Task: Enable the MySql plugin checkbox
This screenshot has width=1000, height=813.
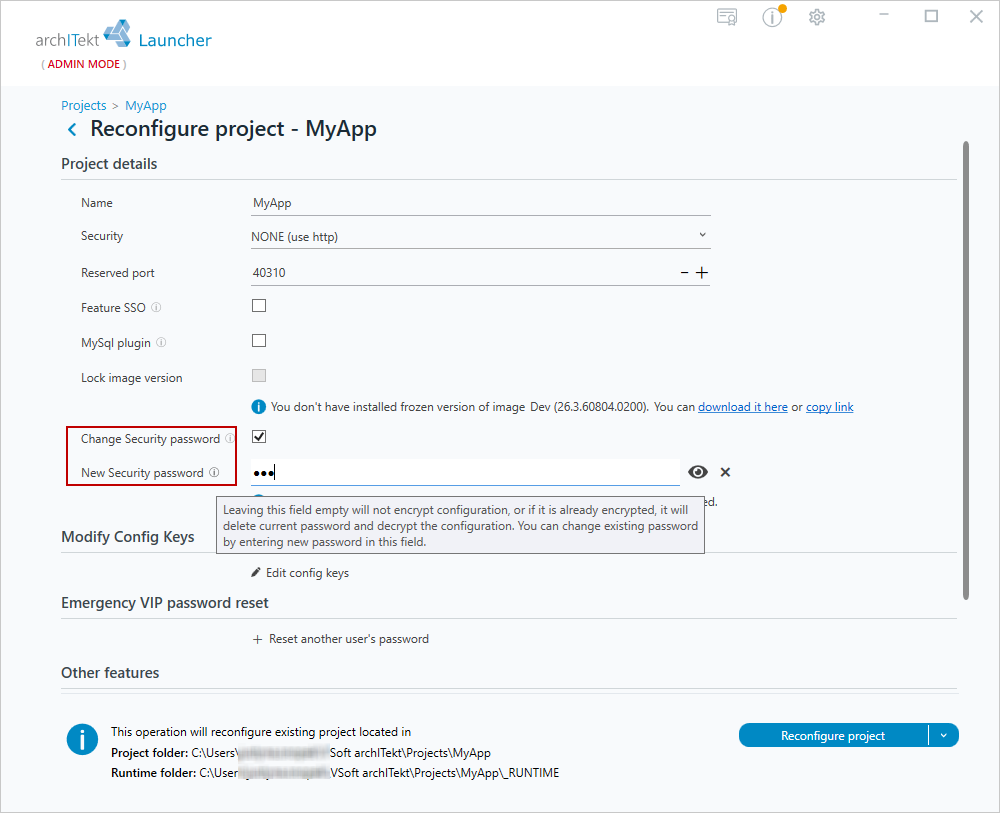Action: pyautogui.click(x=259, y=341)
